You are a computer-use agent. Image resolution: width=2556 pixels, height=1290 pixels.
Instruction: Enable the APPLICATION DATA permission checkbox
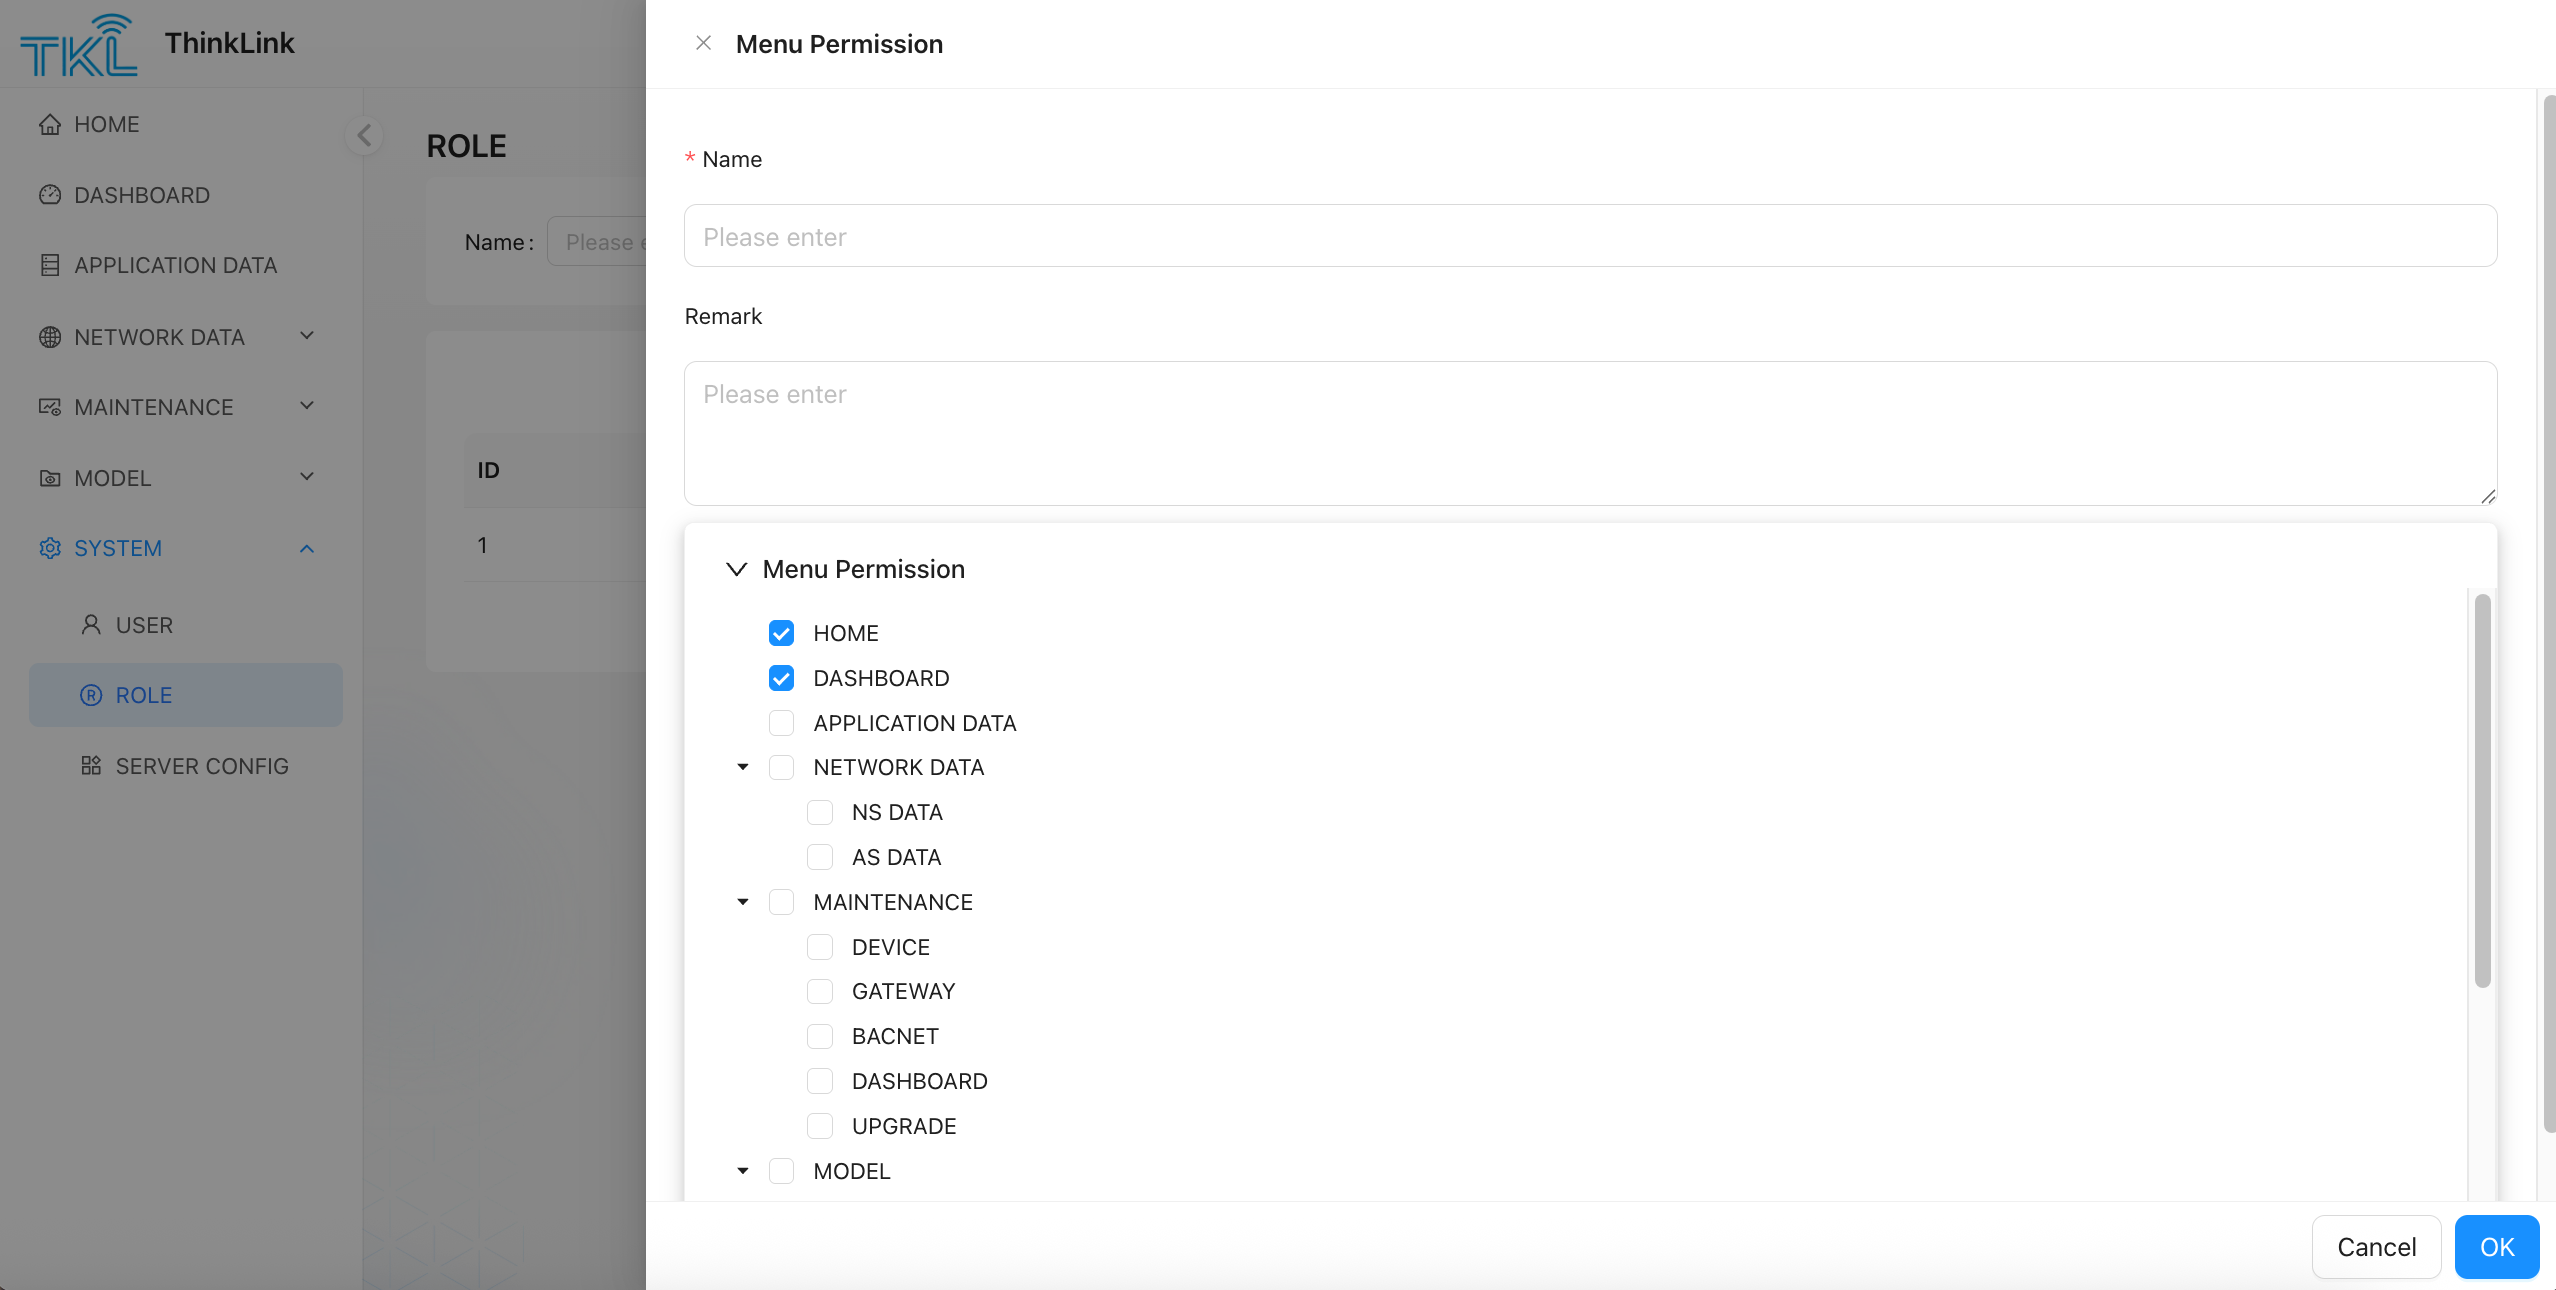(781, 723)
